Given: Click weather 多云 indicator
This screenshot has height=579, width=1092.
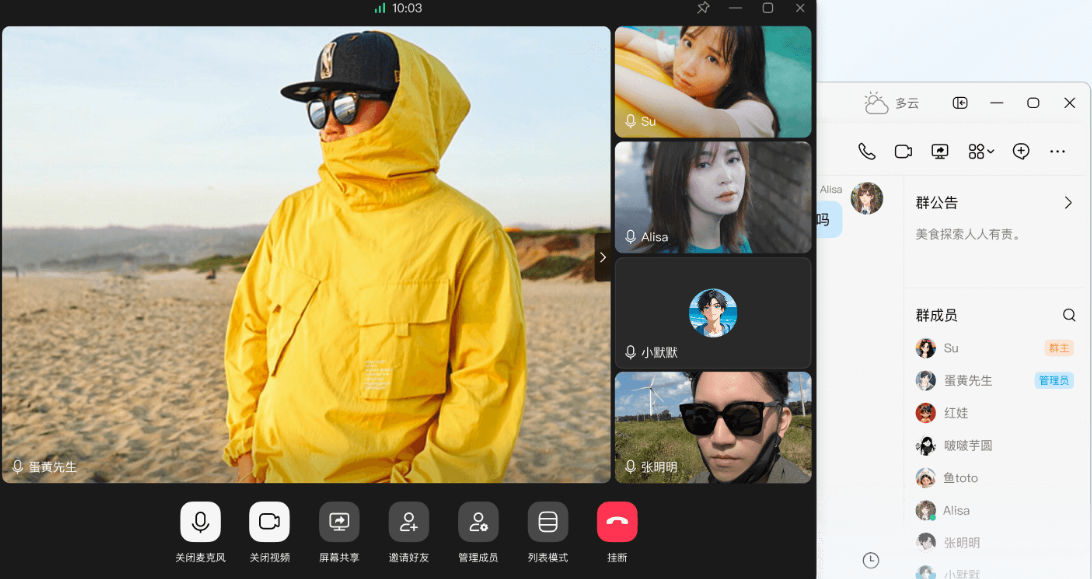Looking at the screenshot, I should coord(891,103).
